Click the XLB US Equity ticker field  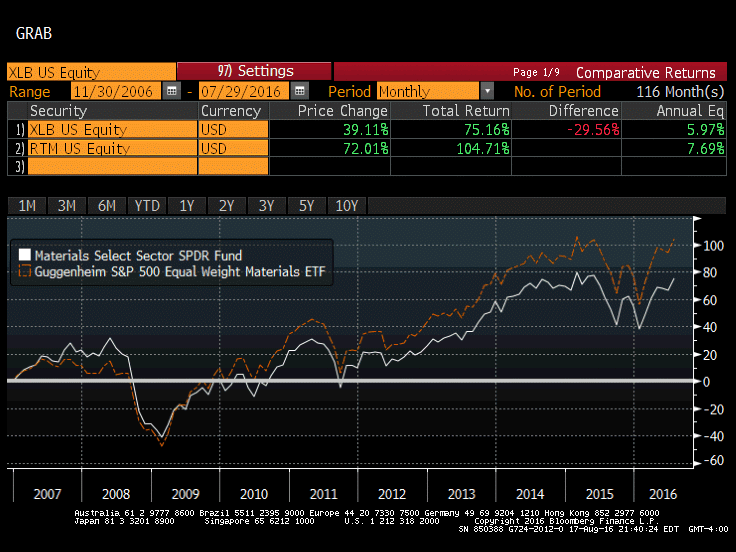click(92, 72)
